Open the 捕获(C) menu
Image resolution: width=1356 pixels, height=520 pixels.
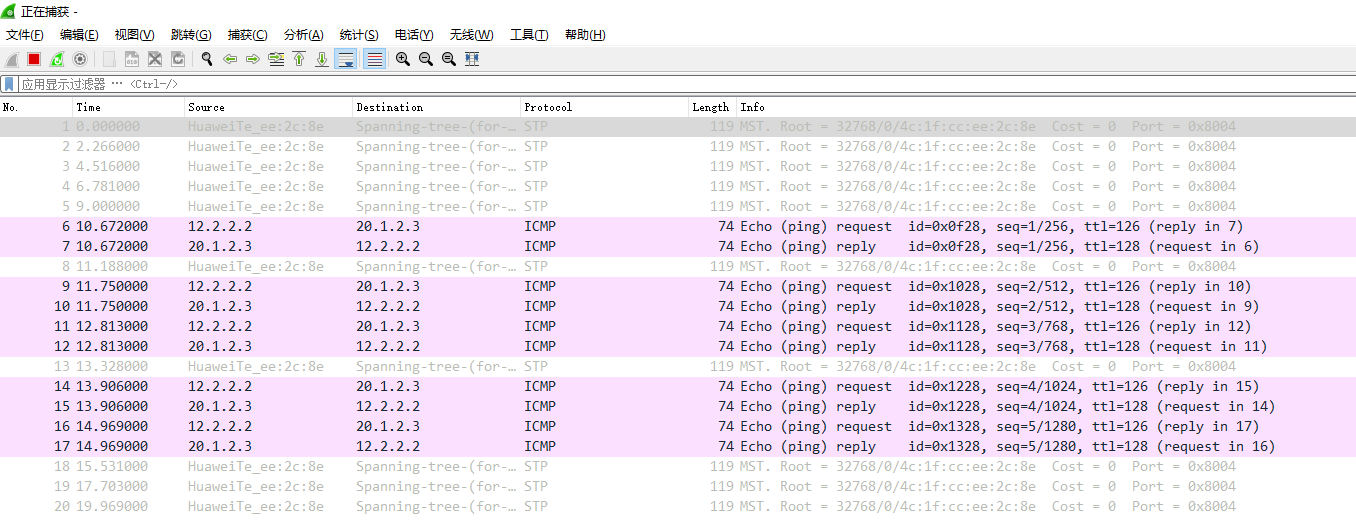pos(248,35)
